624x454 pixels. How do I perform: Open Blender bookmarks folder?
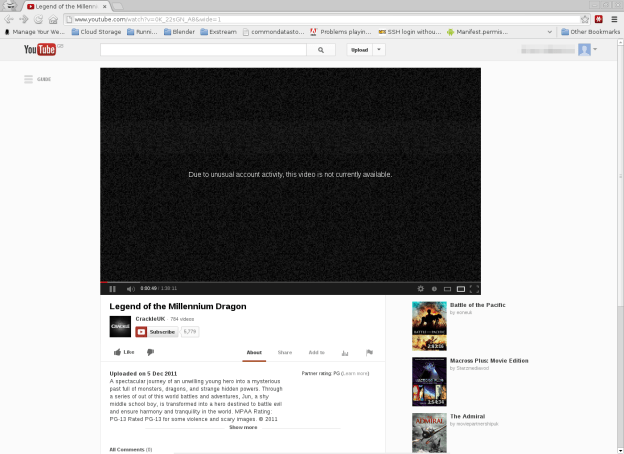179,32
